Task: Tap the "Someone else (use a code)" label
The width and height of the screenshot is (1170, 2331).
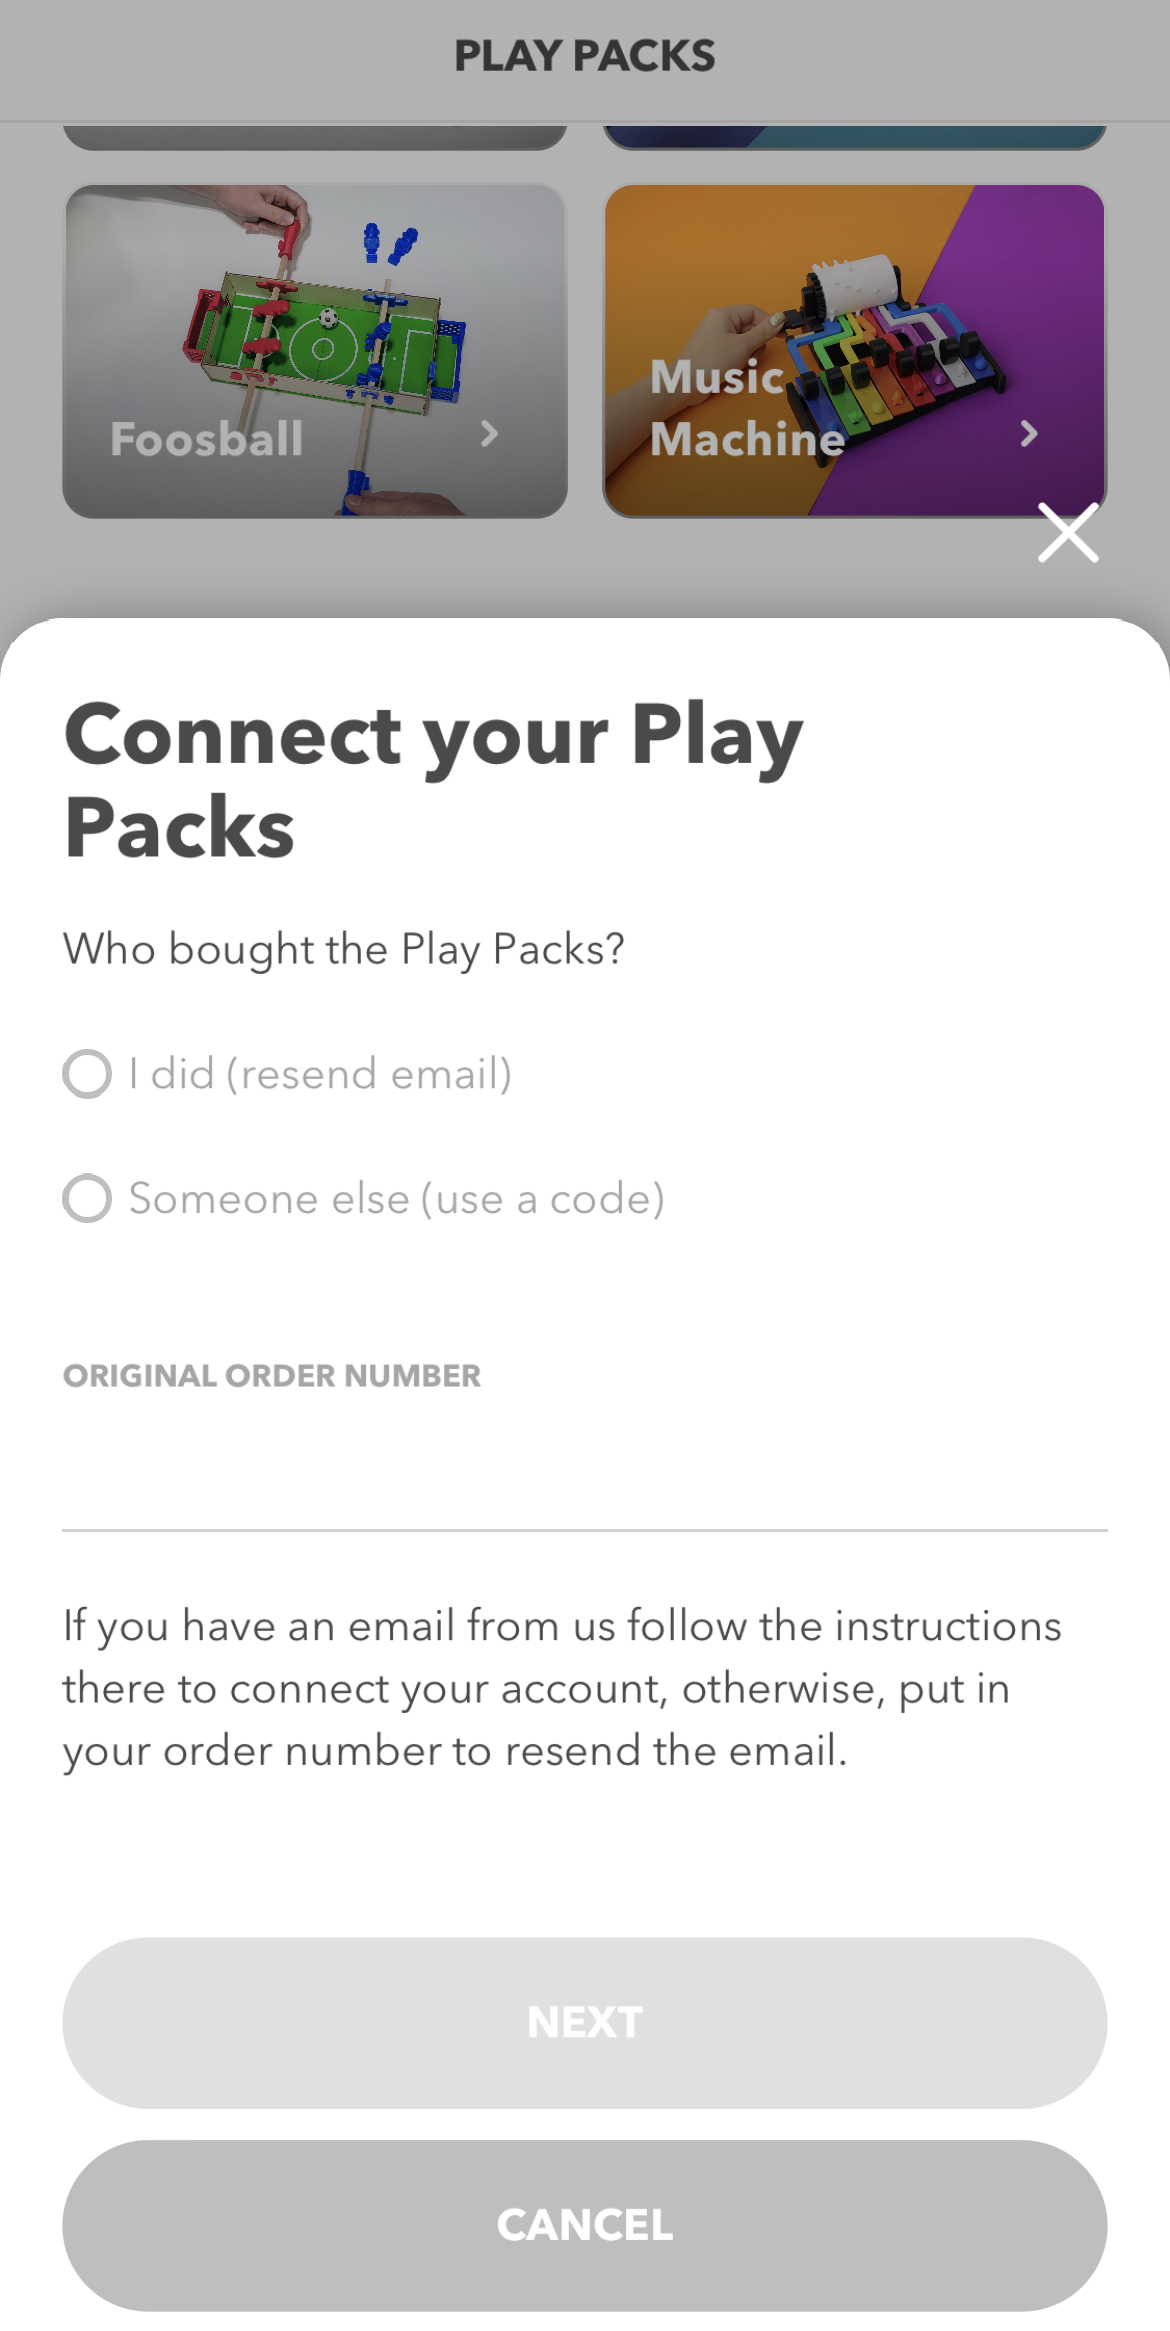Action: [x=397, y=1198]
